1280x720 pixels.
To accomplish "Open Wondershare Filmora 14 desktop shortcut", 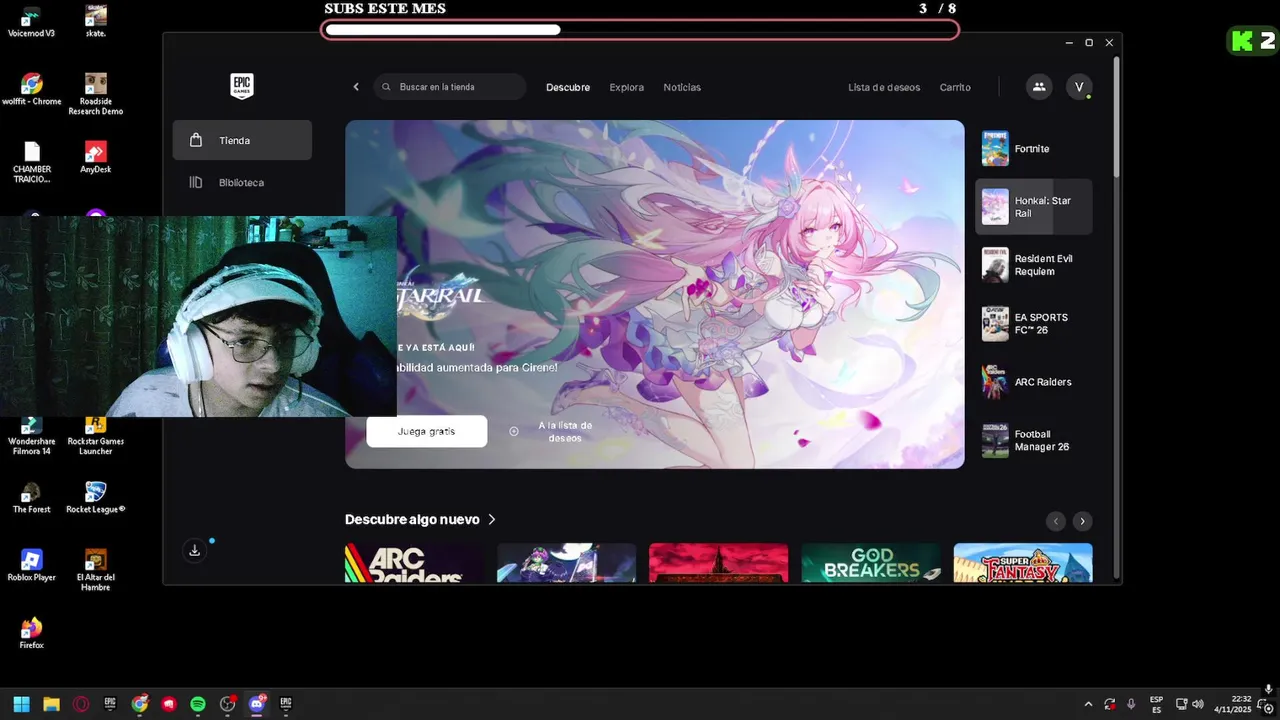I will [x=32, y=437].
